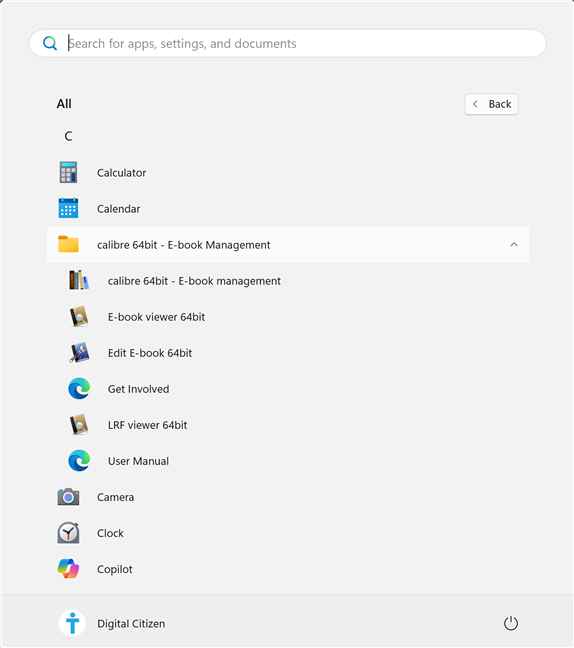Open the Calendar app icon
Viewport: 574px width, 648px height.
(68, 208)
